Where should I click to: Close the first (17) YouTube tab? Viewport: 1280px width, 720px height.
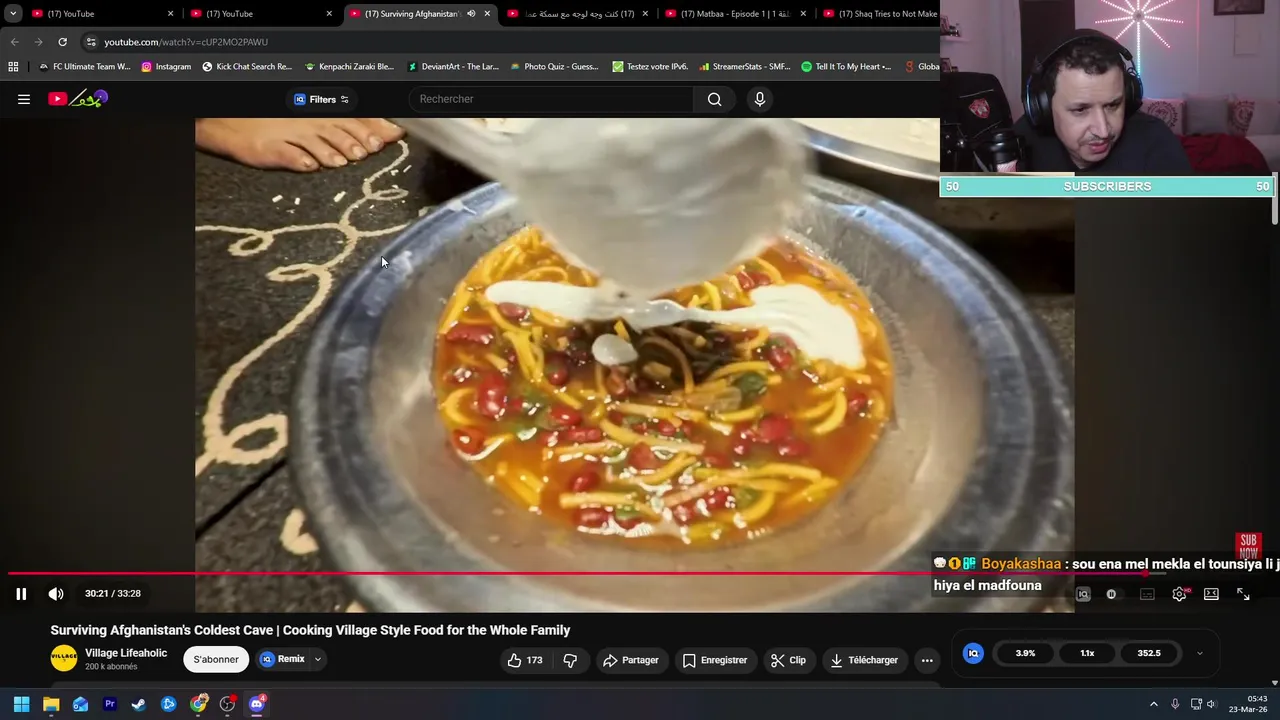click(x=170, y=14)
